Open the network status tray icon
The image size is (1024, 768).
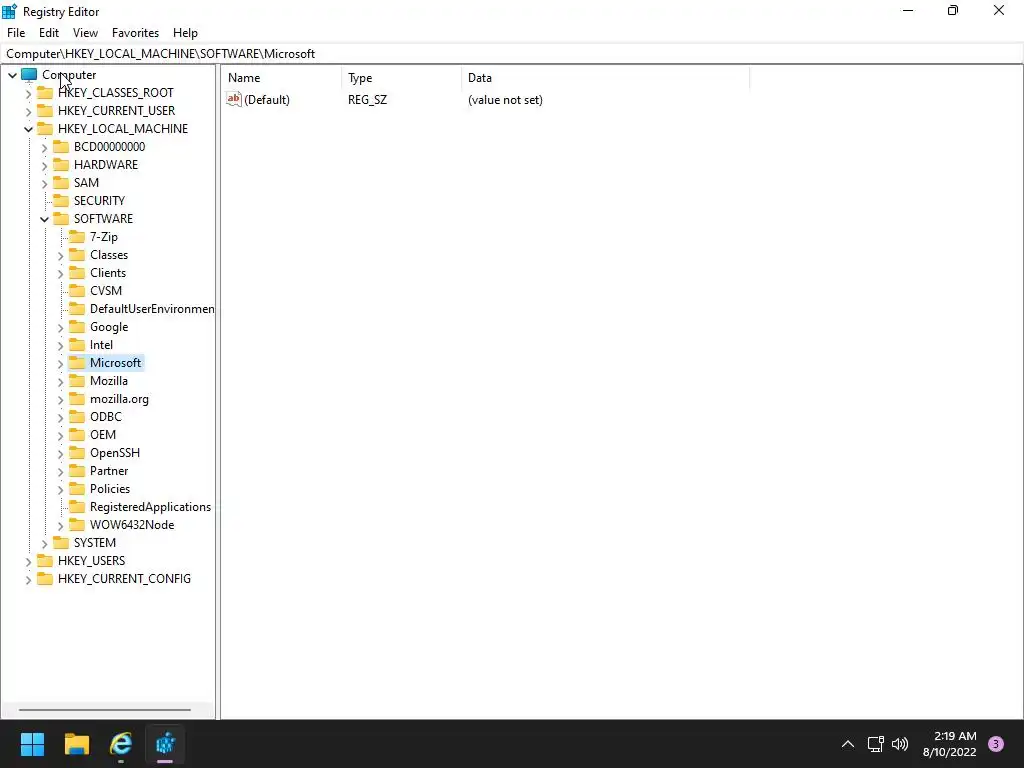[x=875, y=744]
